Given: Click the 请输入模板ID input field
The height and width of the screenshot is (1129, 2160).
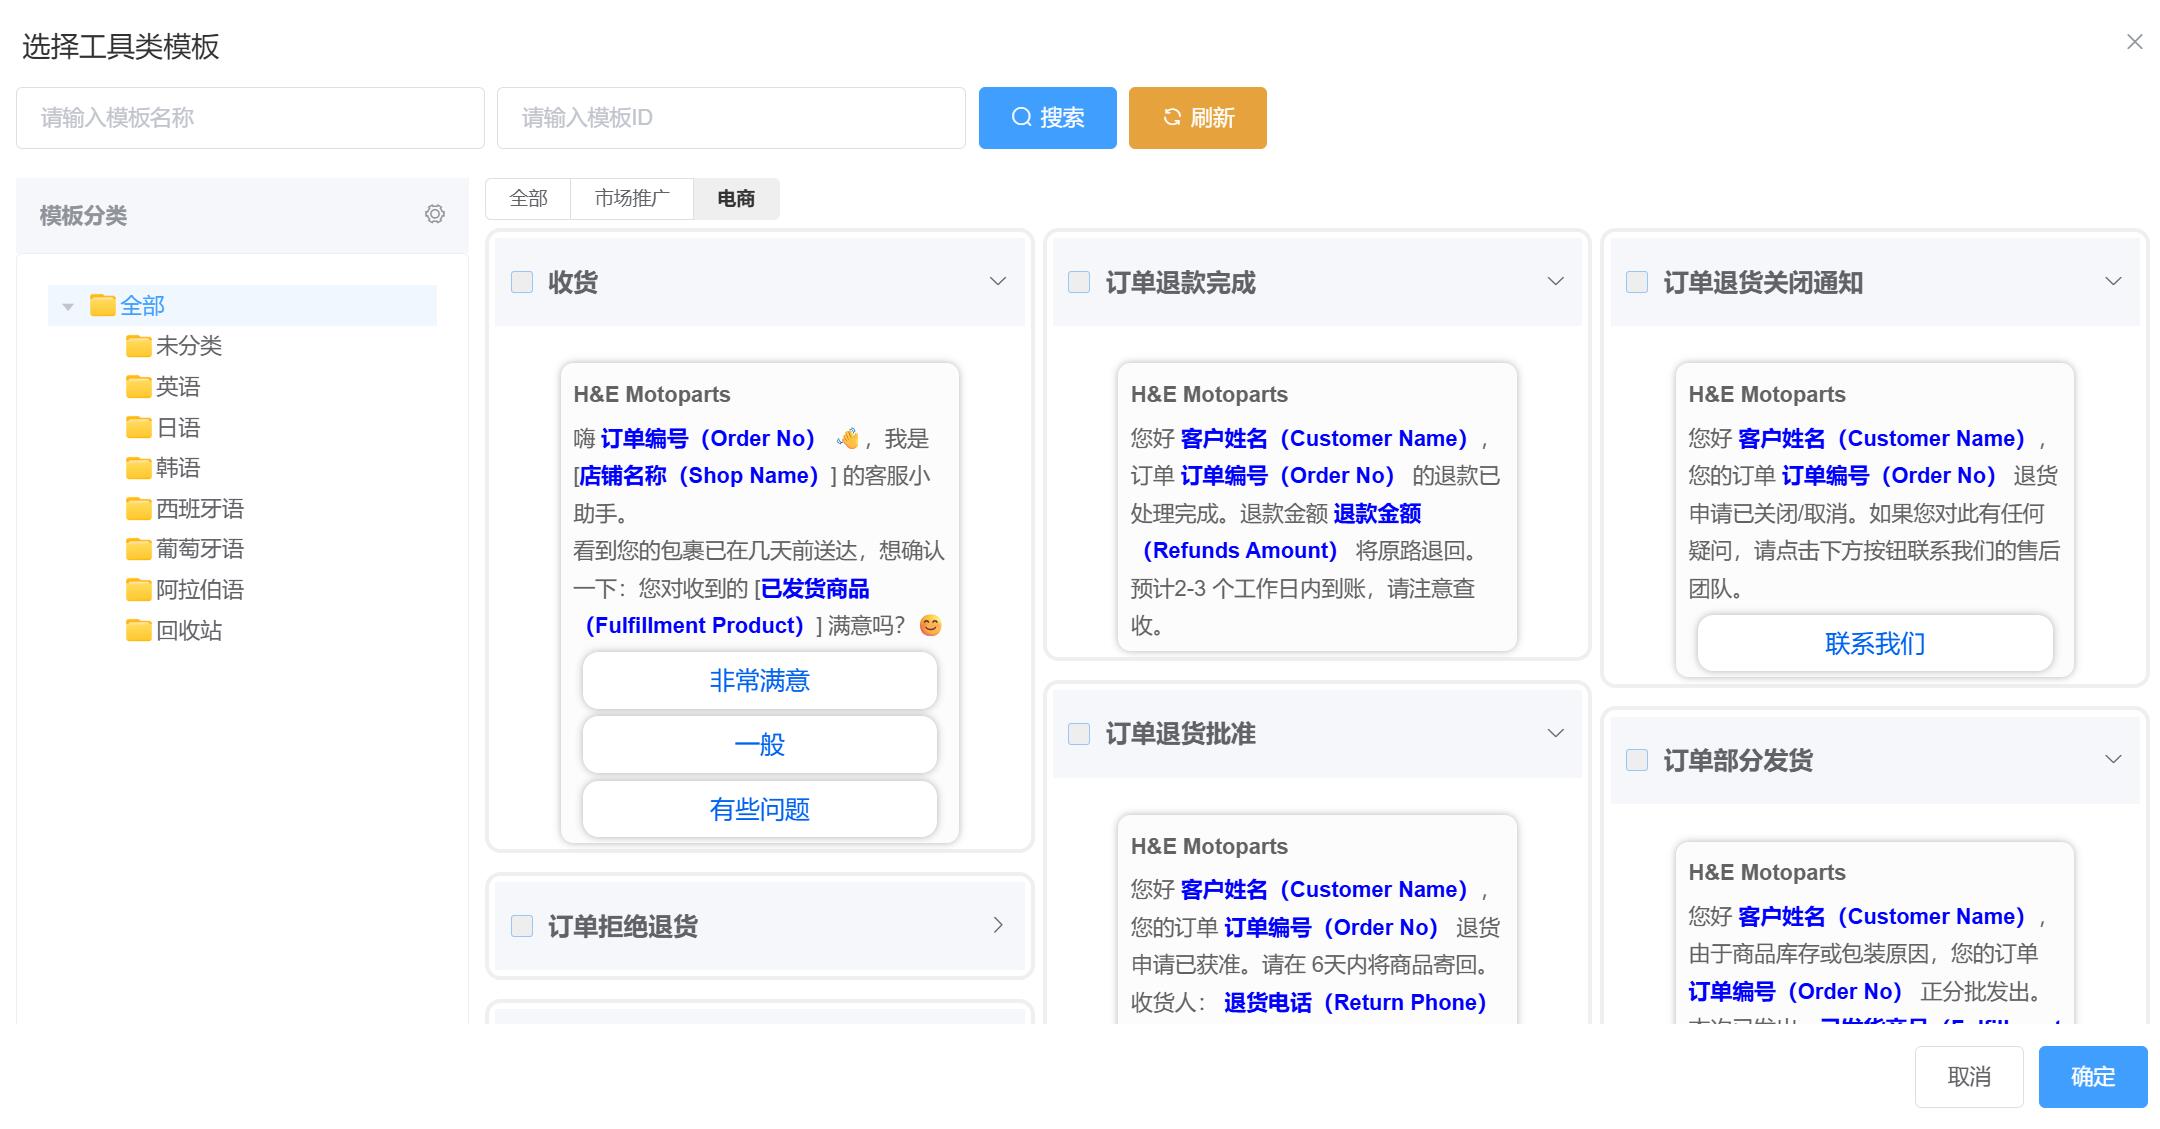Looking at the screenshot, I should pos(729,118).
